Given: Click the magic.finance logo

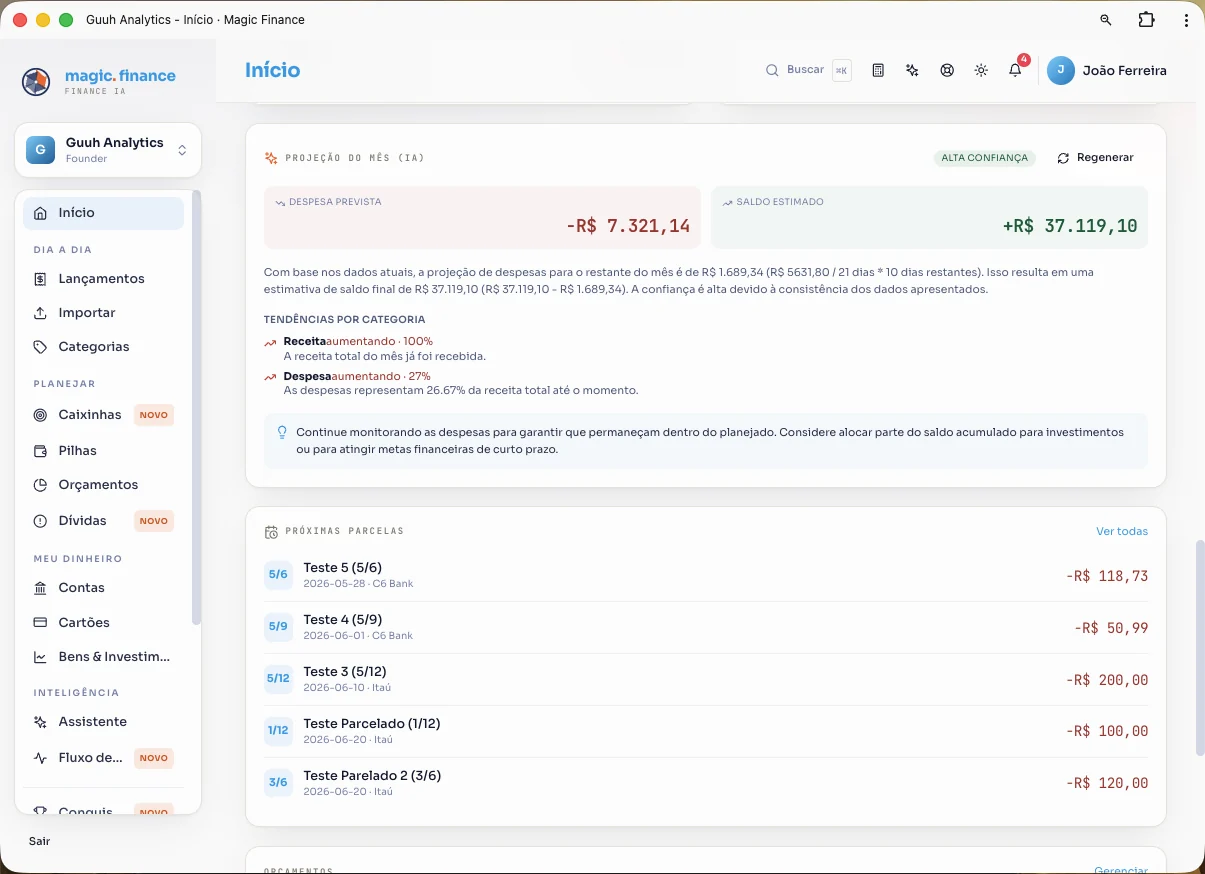Looking at the screenshot, I should (x=99, y=81).
